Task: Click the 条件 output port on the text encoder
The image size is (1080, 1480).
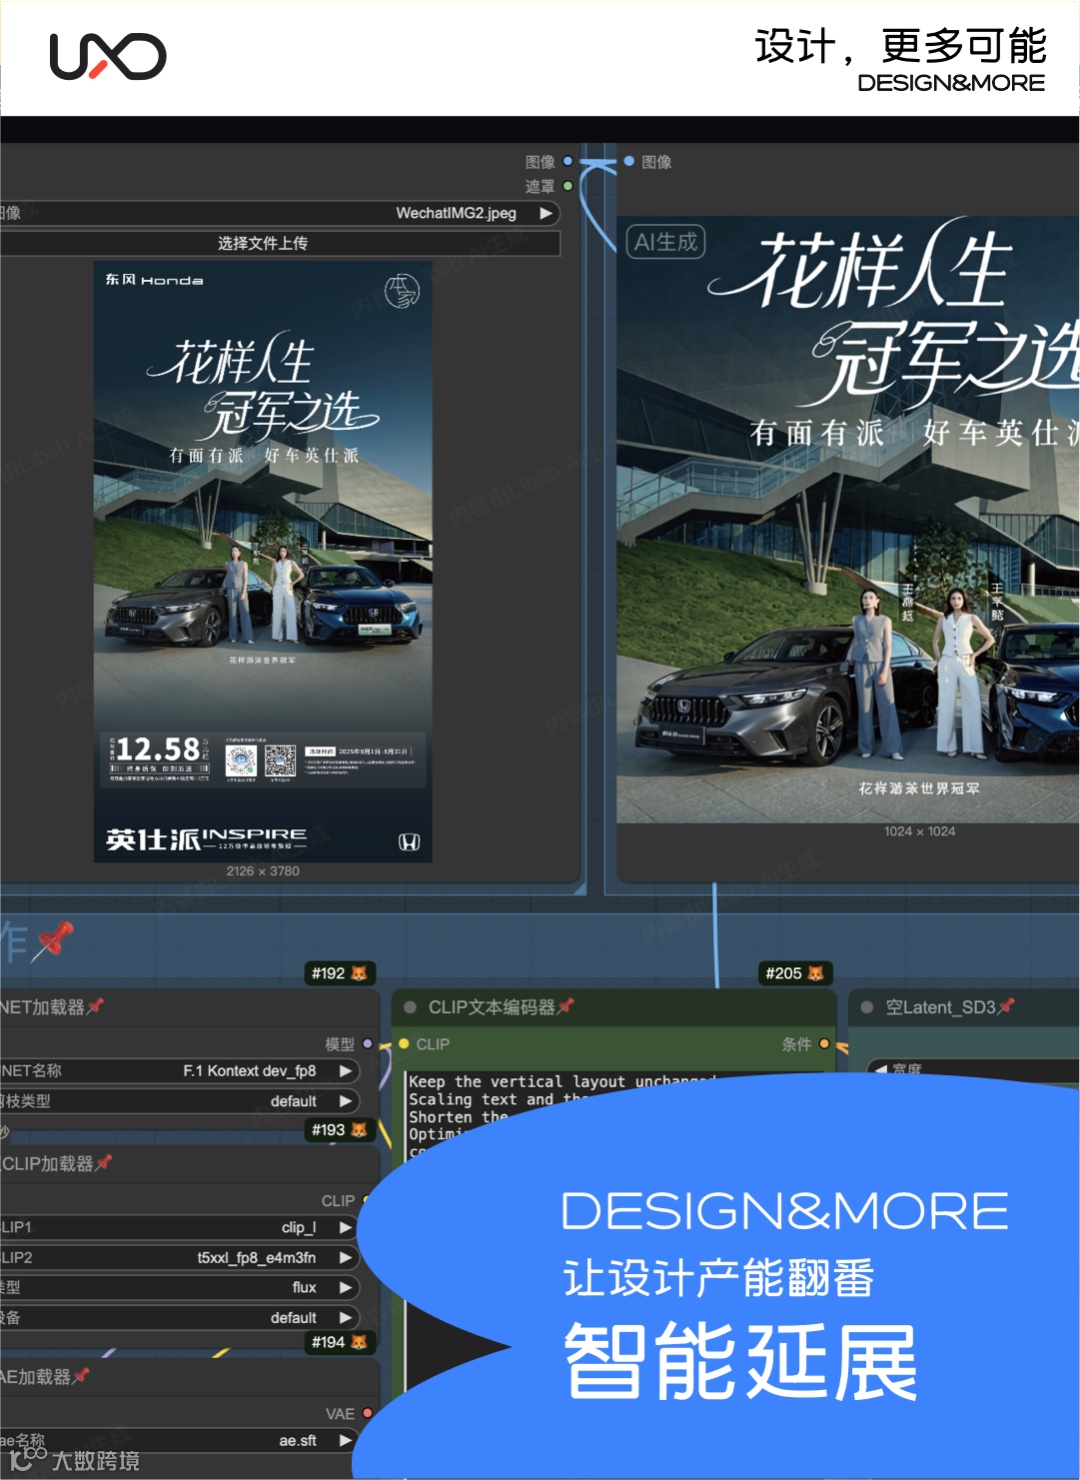Action: pyautogui.click(x=824, y=1044)
